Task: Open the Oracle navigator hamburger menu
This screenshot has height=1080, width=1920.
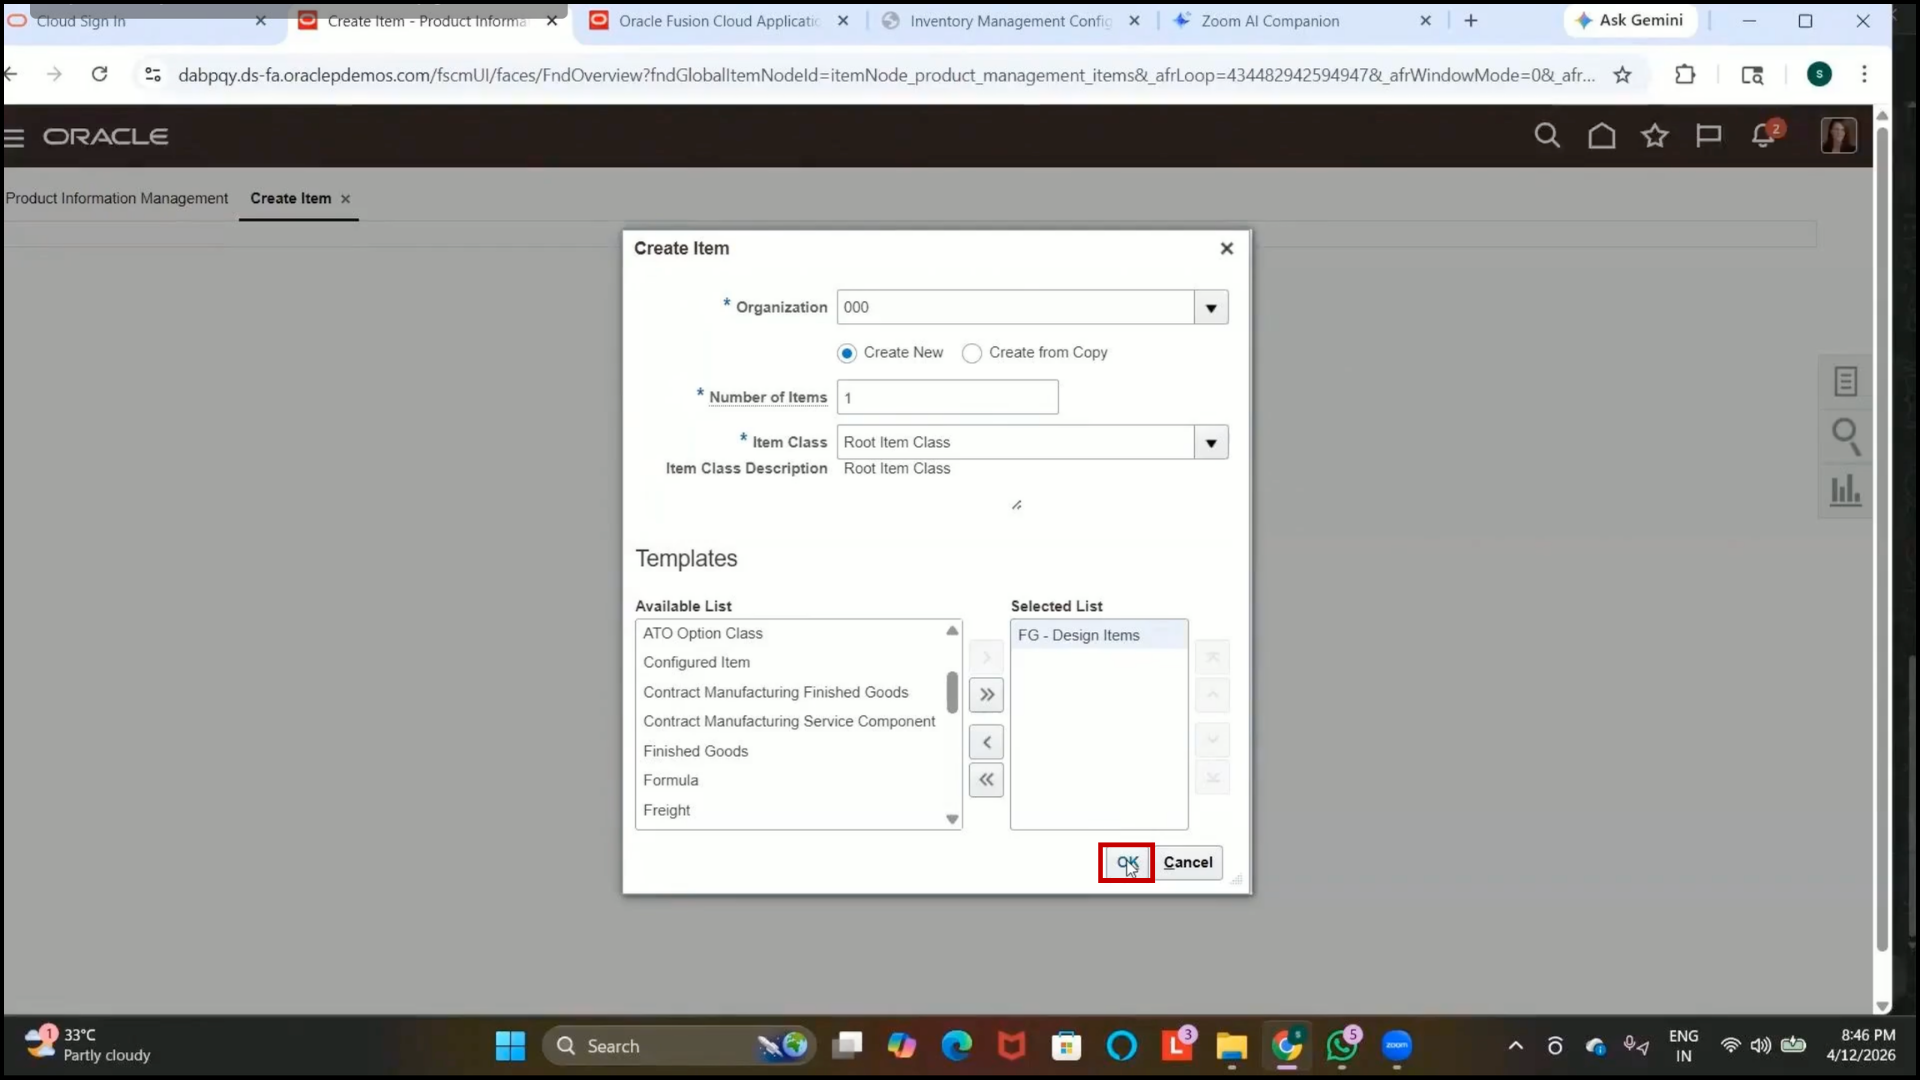Action: click(x=14, y=137)
